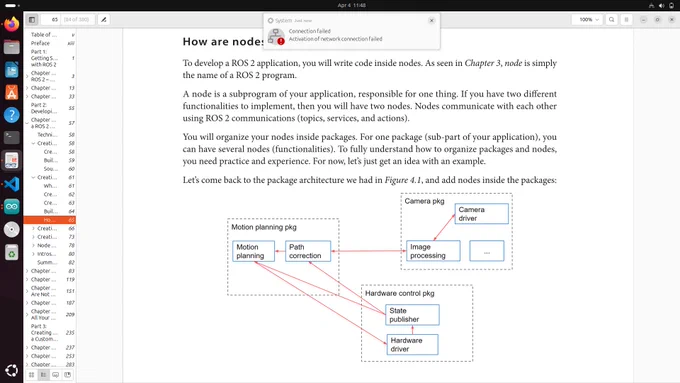Expand the Chapter entry on page 119
The image size is (680, 383).
pos(27,280)
